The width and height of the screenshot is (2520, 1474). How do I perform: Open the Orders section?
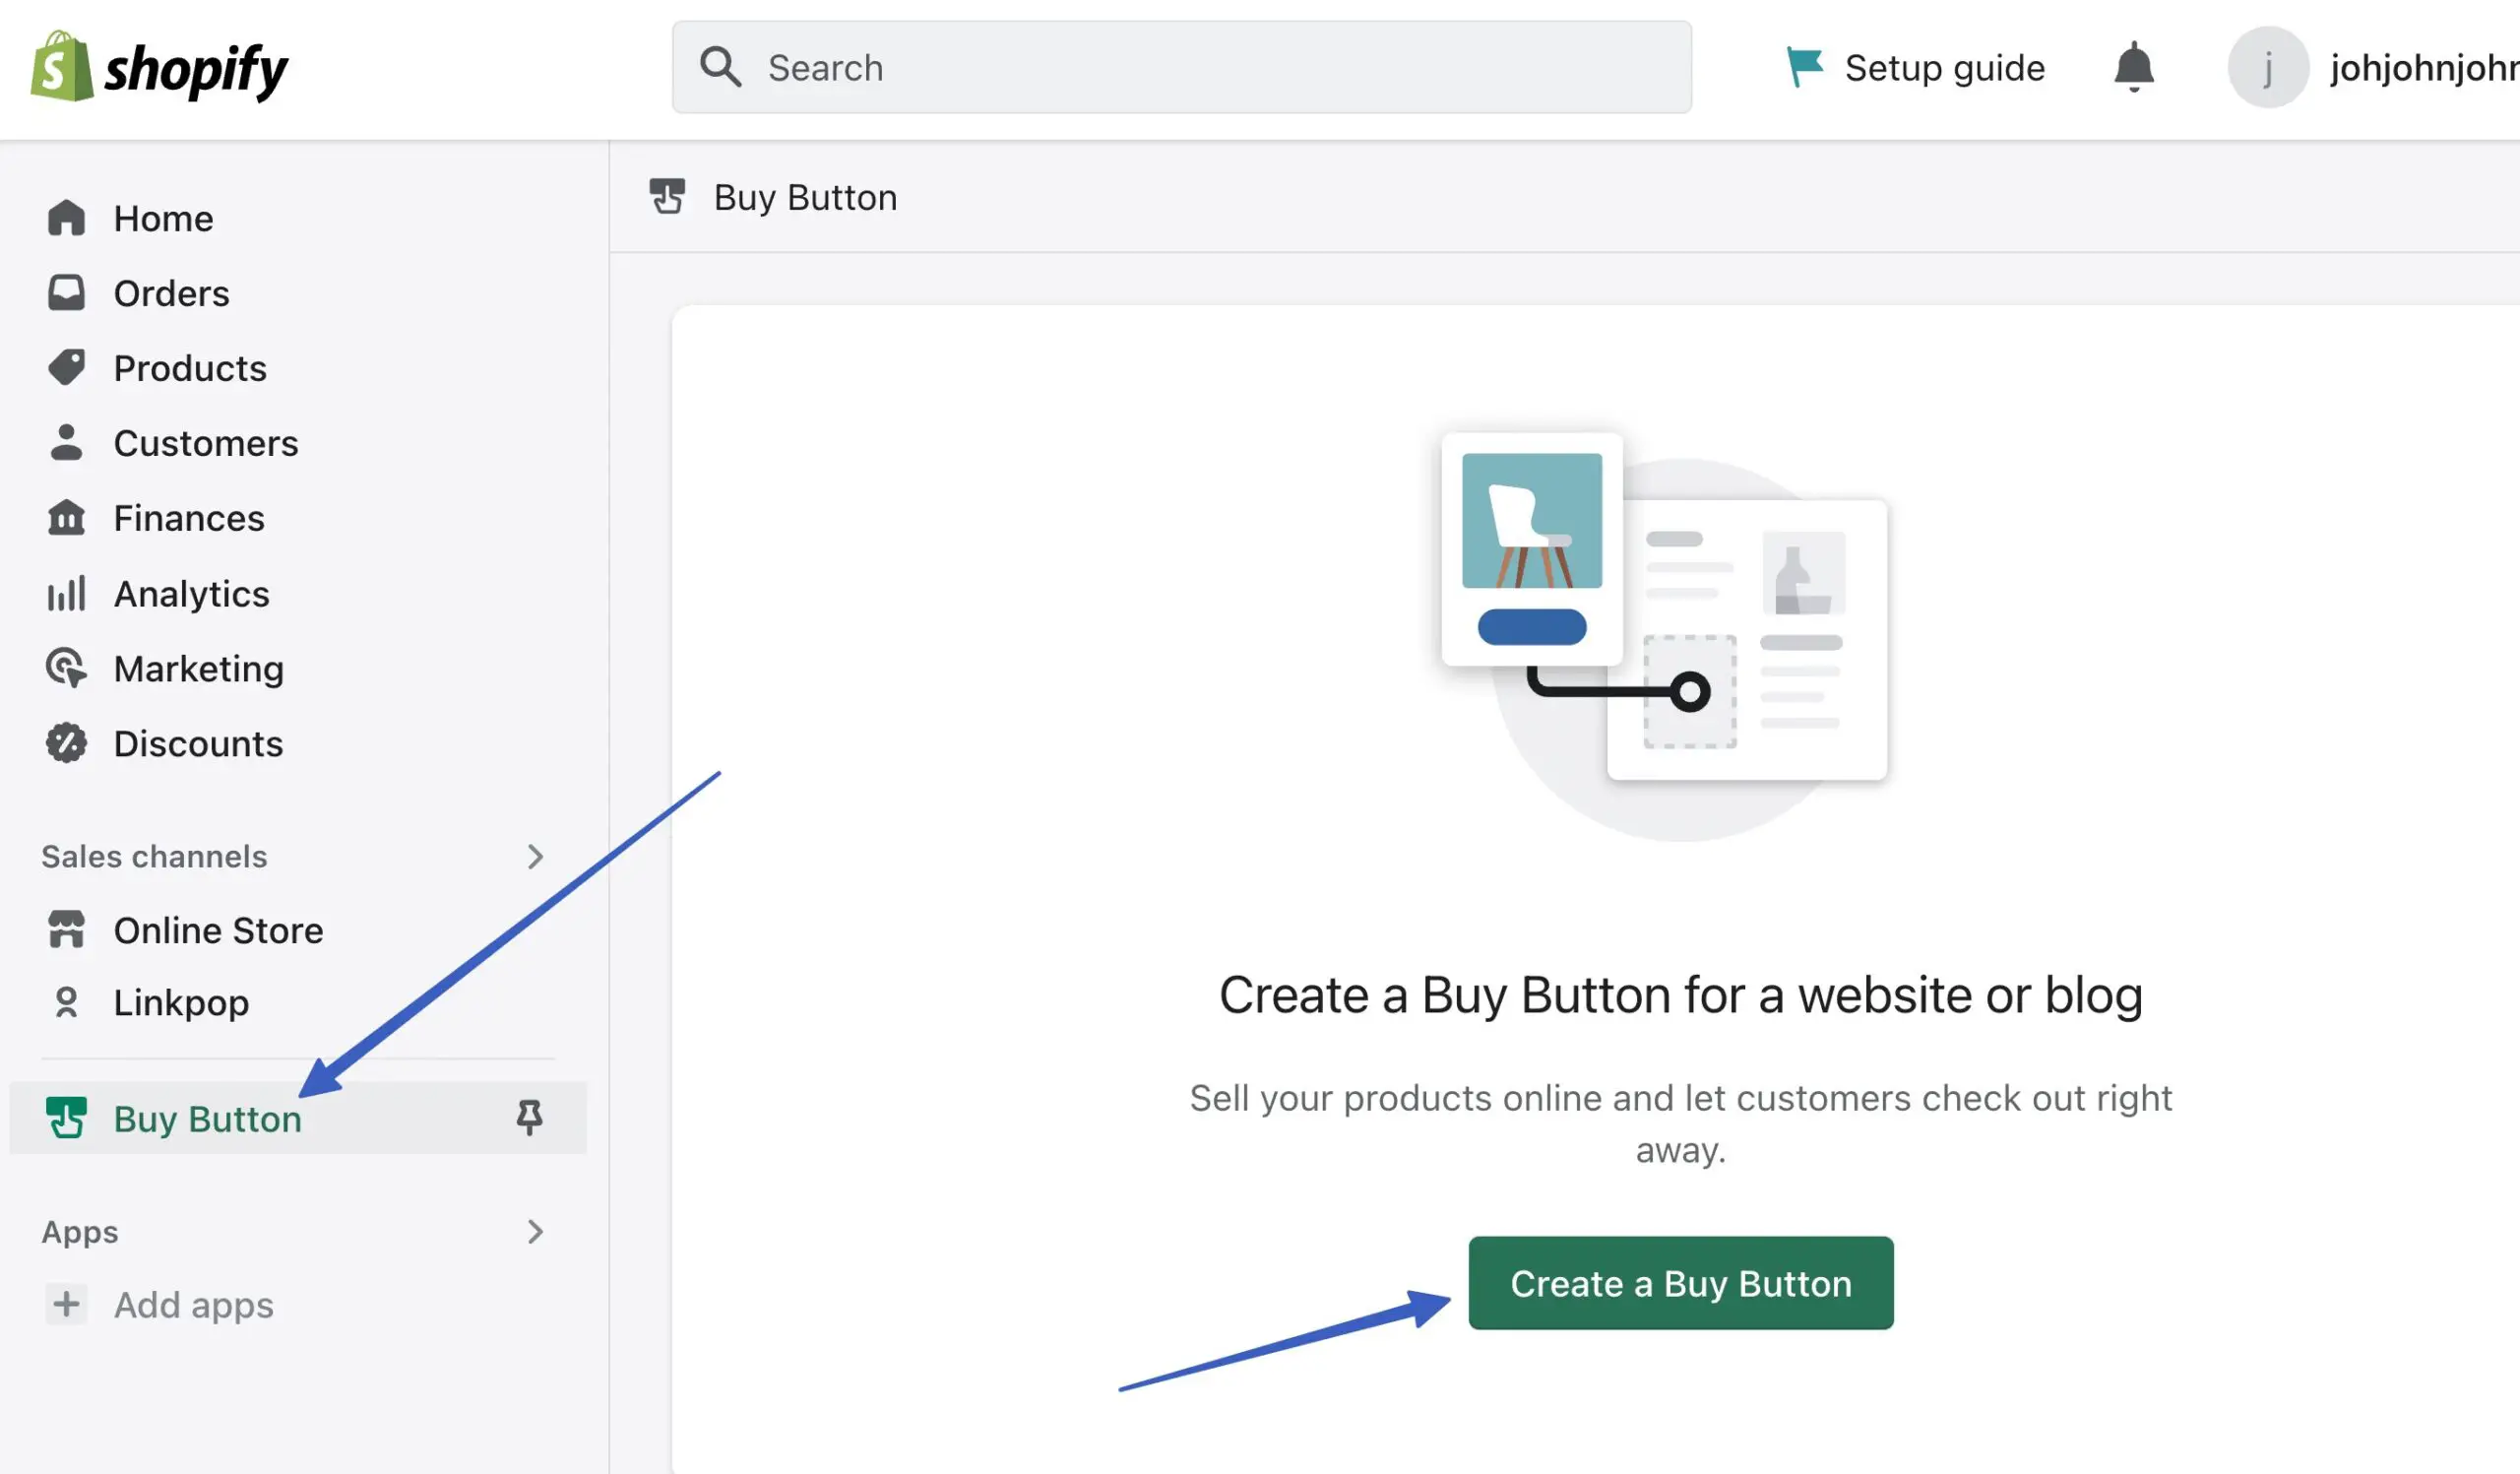(x=171, y=293)
